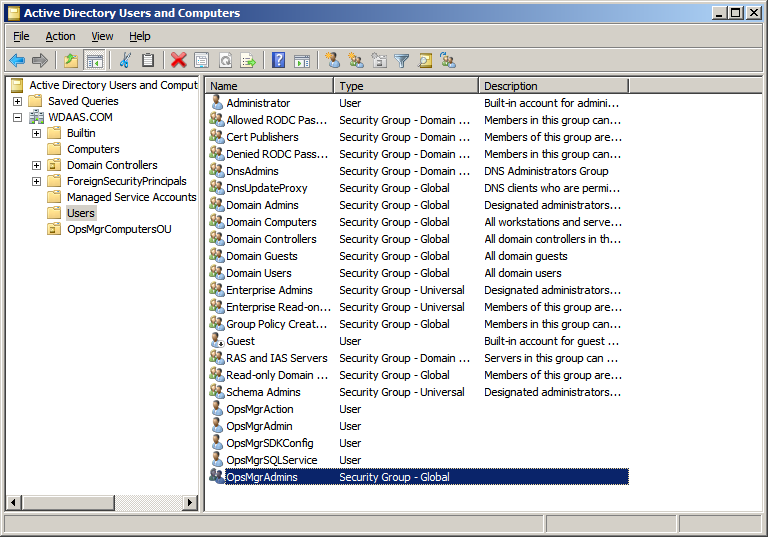Select the DnsUpdateProxy group
Screen dimensions: 768x537
click(x=266, y=188)
